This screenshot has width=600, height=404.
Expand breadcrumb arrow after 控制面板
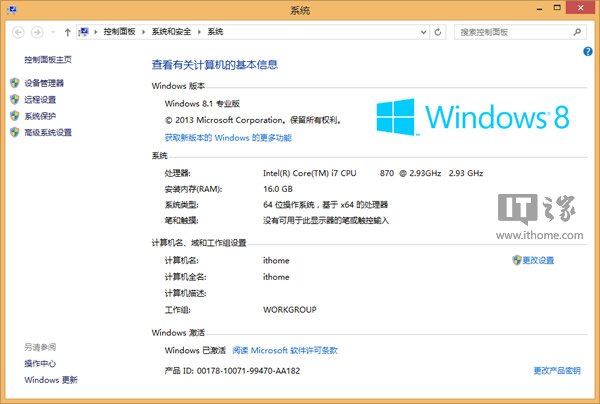[143, 32]
